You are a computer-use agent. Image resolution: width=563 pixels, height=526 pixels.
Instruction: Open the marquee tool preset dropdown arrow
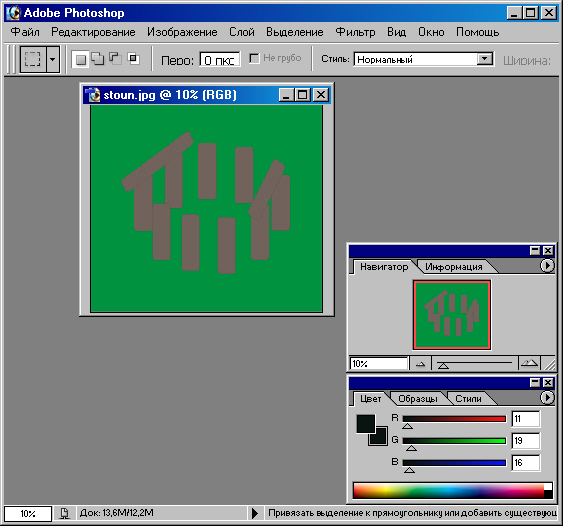(52, 59)
